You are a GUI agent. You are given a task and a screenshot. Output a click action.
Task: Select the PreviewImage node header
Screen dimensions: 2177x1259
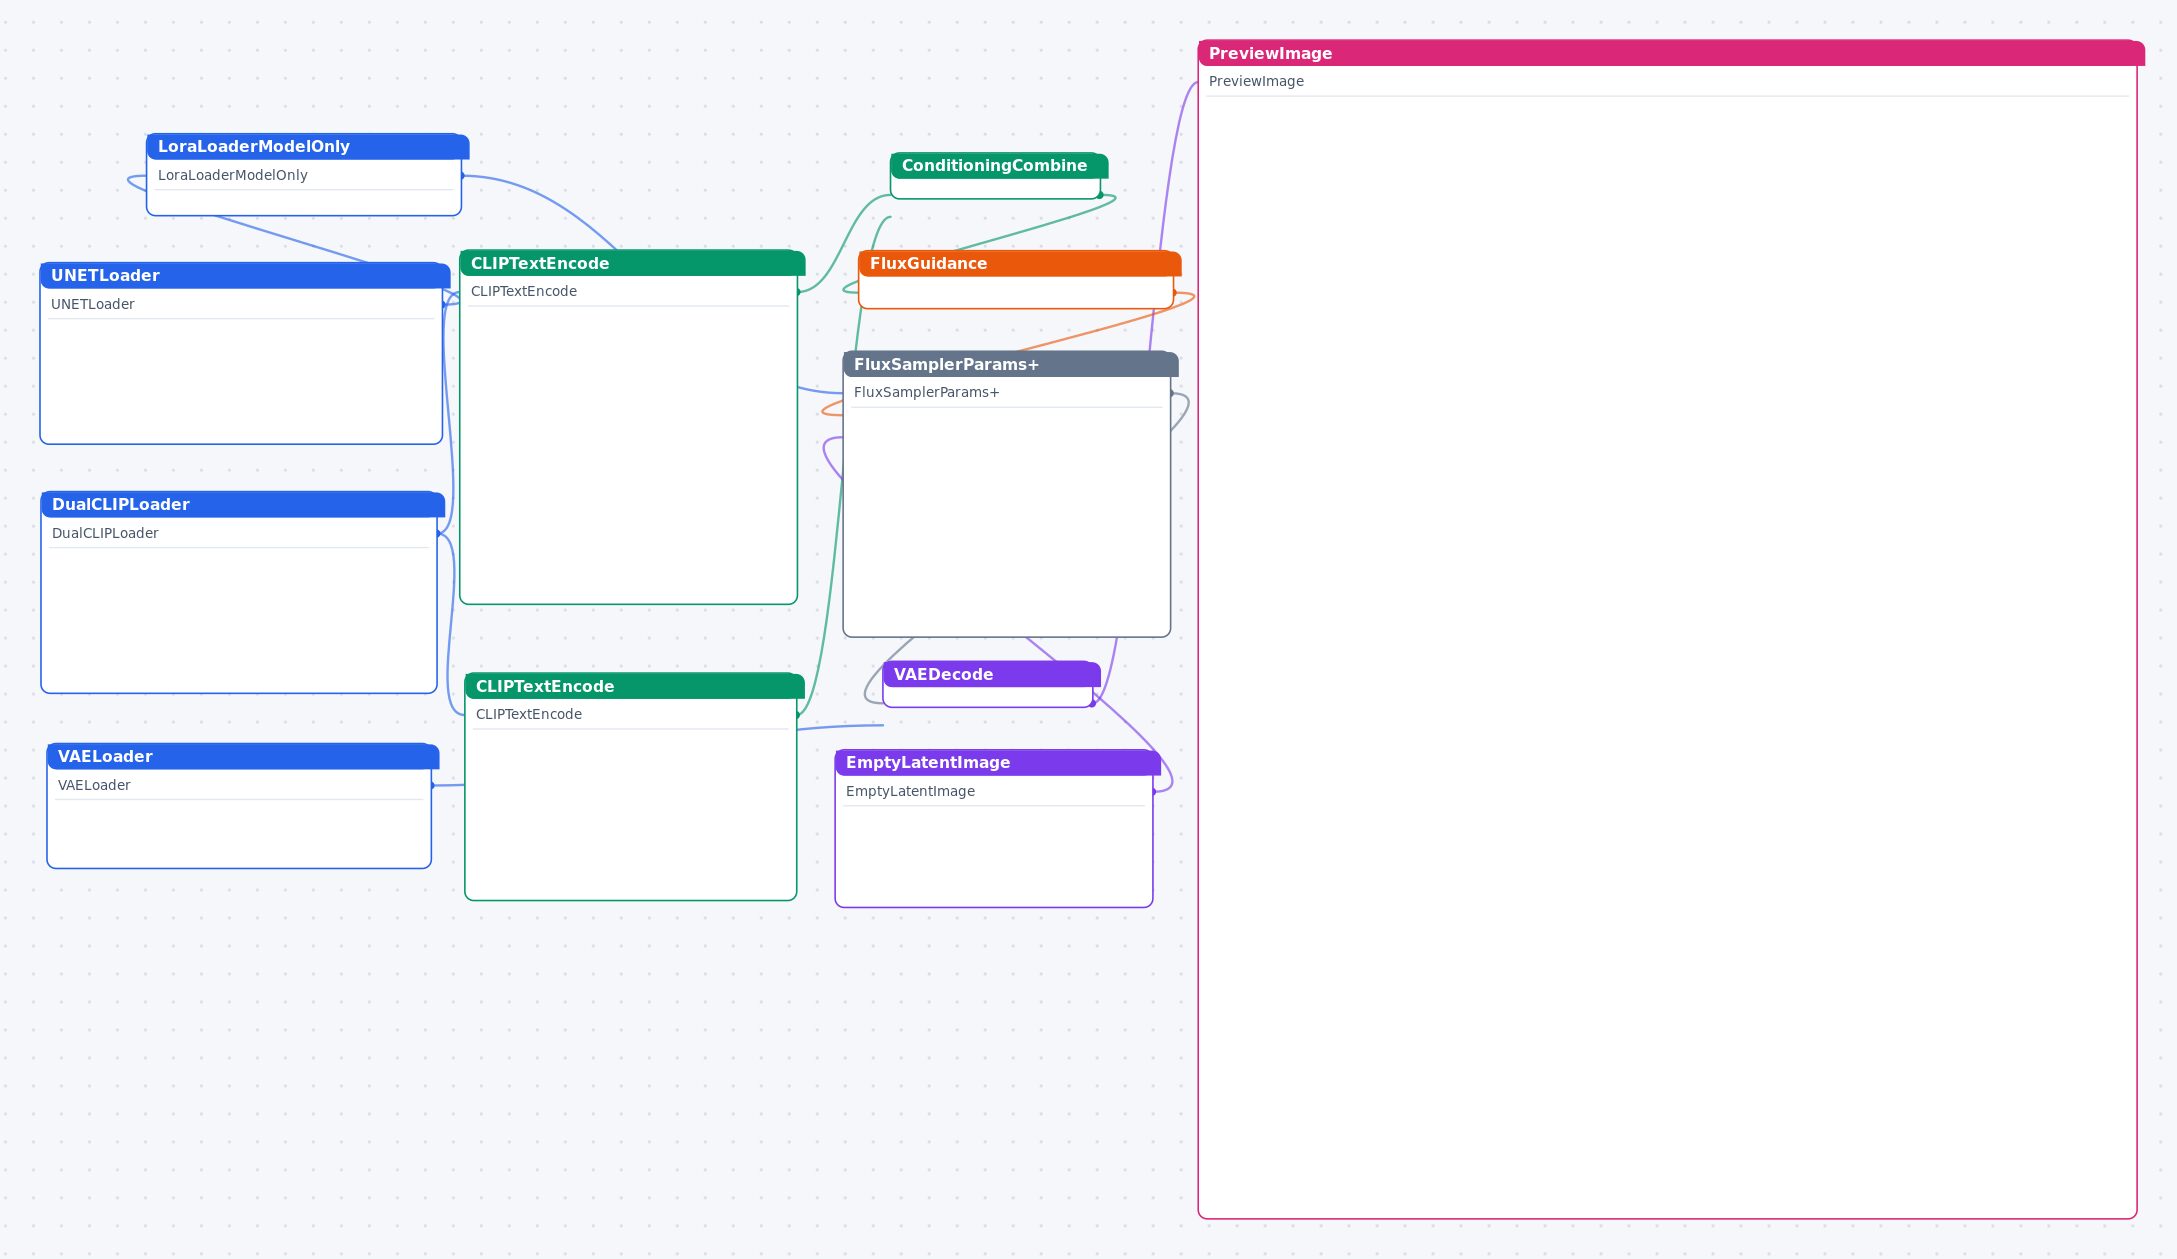point(1671,53)
